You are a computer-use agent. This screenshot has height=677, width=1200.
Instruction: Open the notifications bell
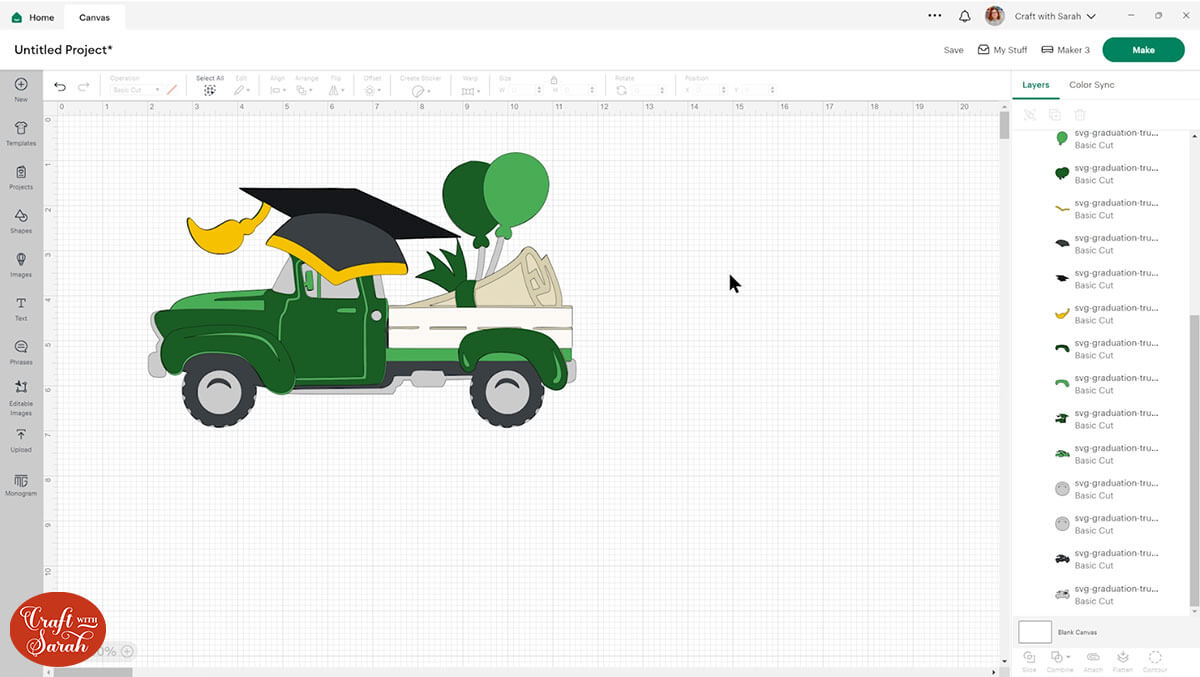point(964,16)
